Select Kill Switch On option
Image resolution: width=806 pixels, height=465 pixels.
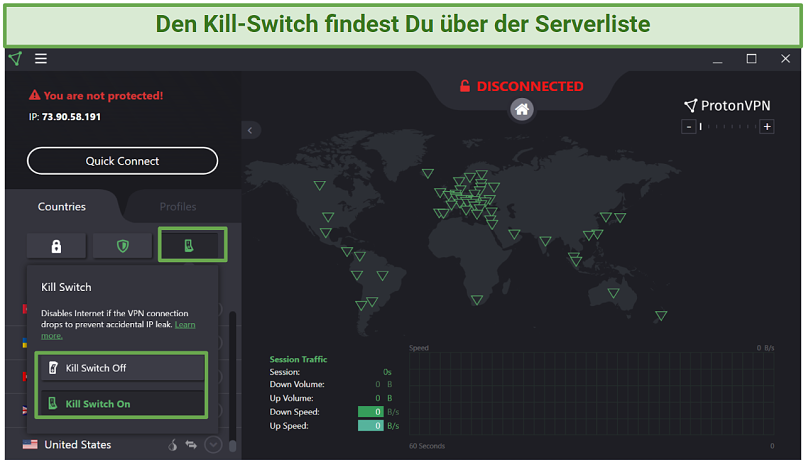pos(122,404)
